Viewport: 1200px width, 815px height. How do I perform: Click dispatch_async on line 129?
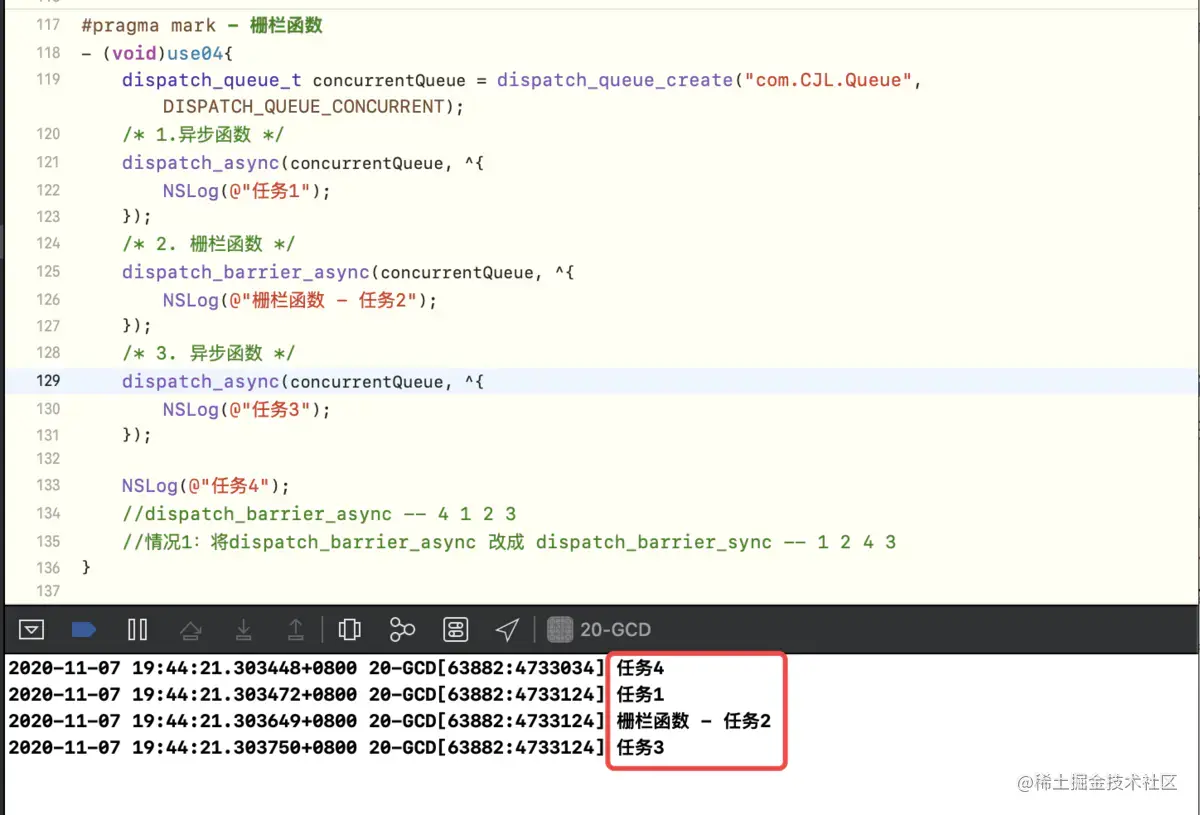click(x=200, y=381)
